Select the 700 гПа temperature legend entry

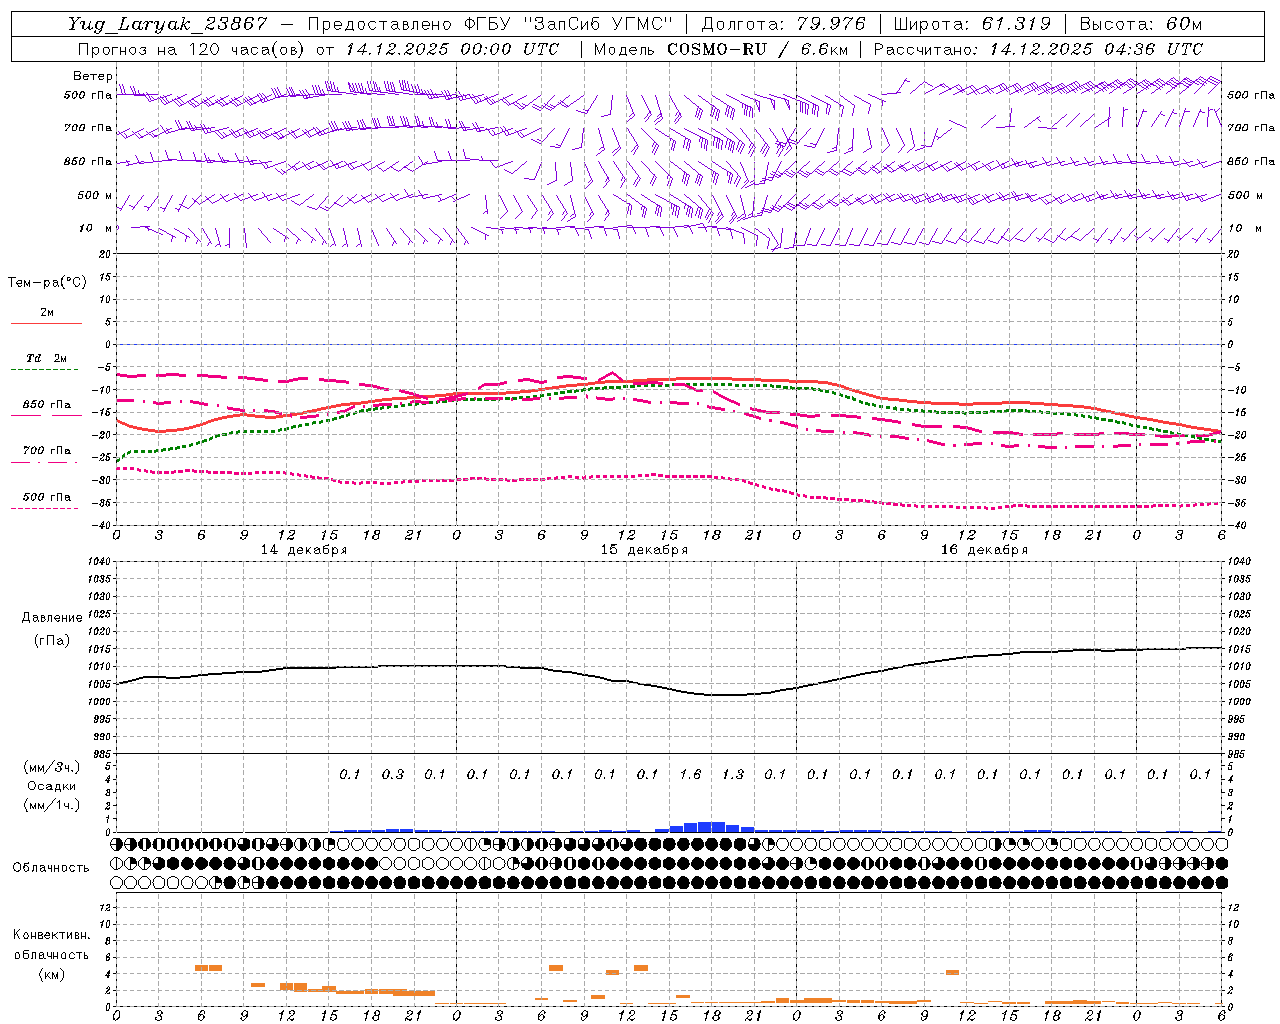(x=47, y=451)
